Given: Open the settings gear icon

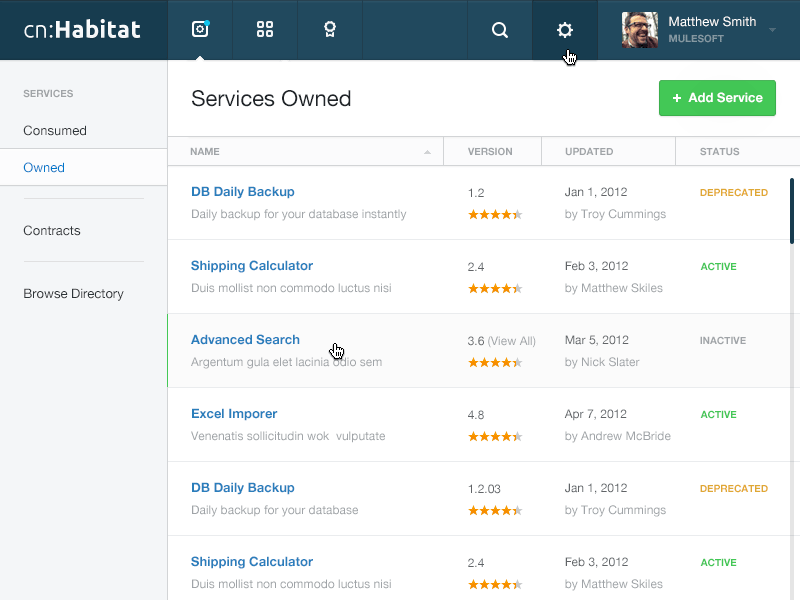Looking at the screenshot, I should click(x=565, y=30).
